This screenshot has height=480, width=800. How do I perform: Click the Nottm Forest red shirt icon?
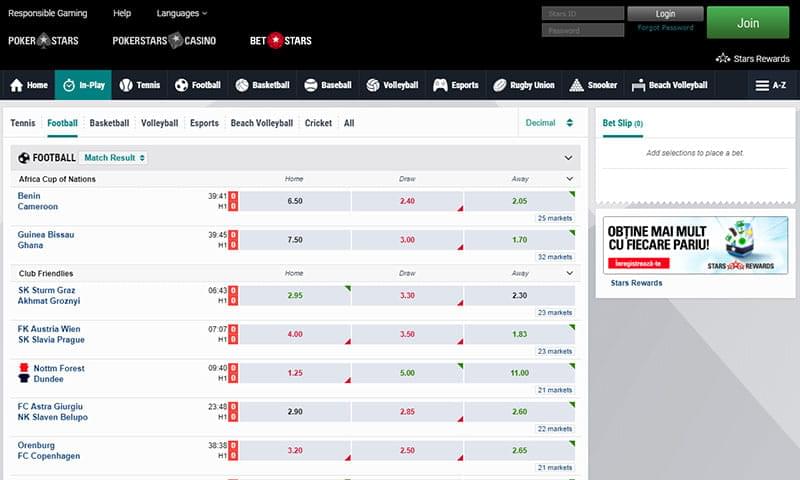pyautogui.click(x=23, y=367)
